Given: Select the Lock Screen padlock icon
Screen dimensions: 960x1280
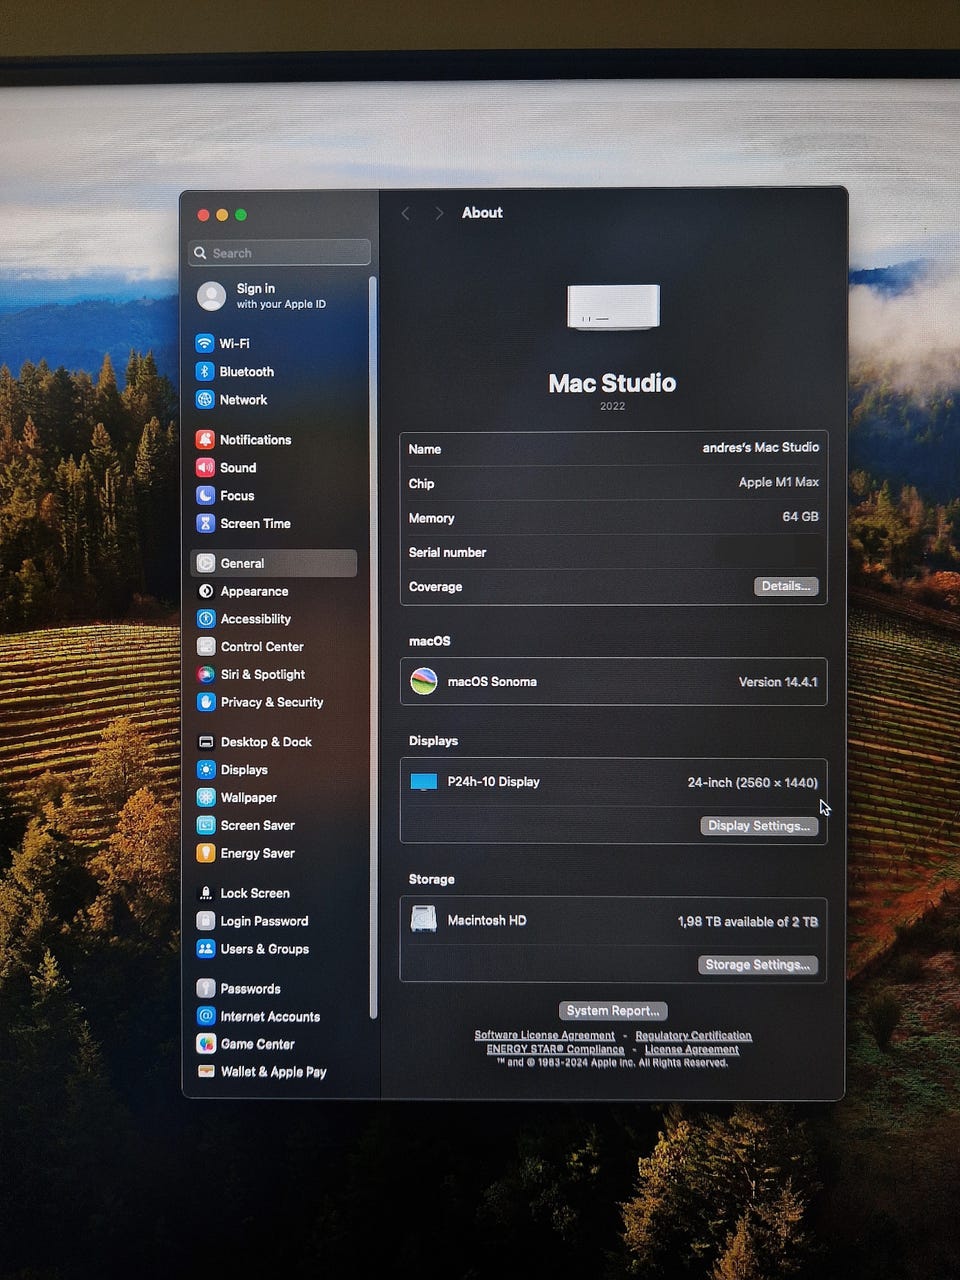Looking at the screenshot, I should (206, 893).
